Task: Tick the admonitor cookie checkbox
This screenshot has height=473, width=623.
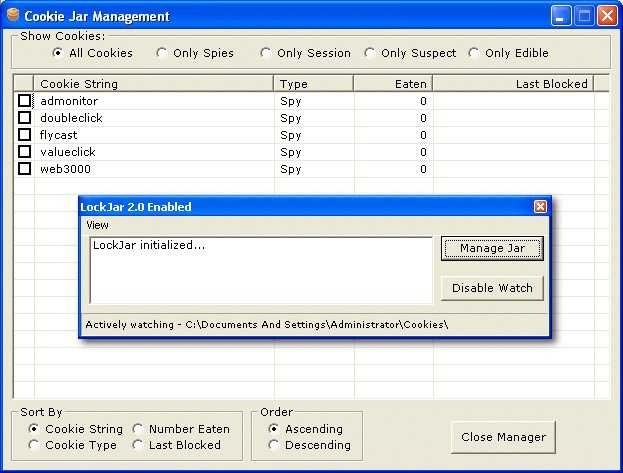Action: click(24, 101)
